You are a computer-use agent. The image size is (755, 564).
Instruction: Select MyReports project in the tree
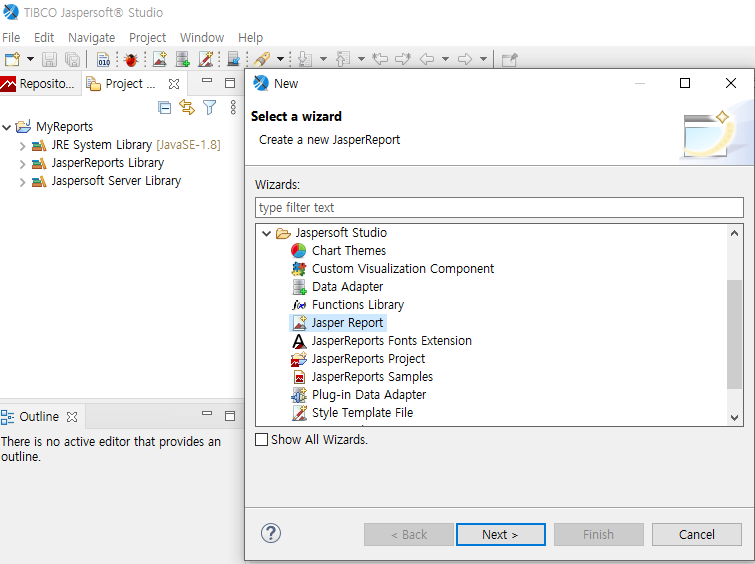tap(64, 127)
